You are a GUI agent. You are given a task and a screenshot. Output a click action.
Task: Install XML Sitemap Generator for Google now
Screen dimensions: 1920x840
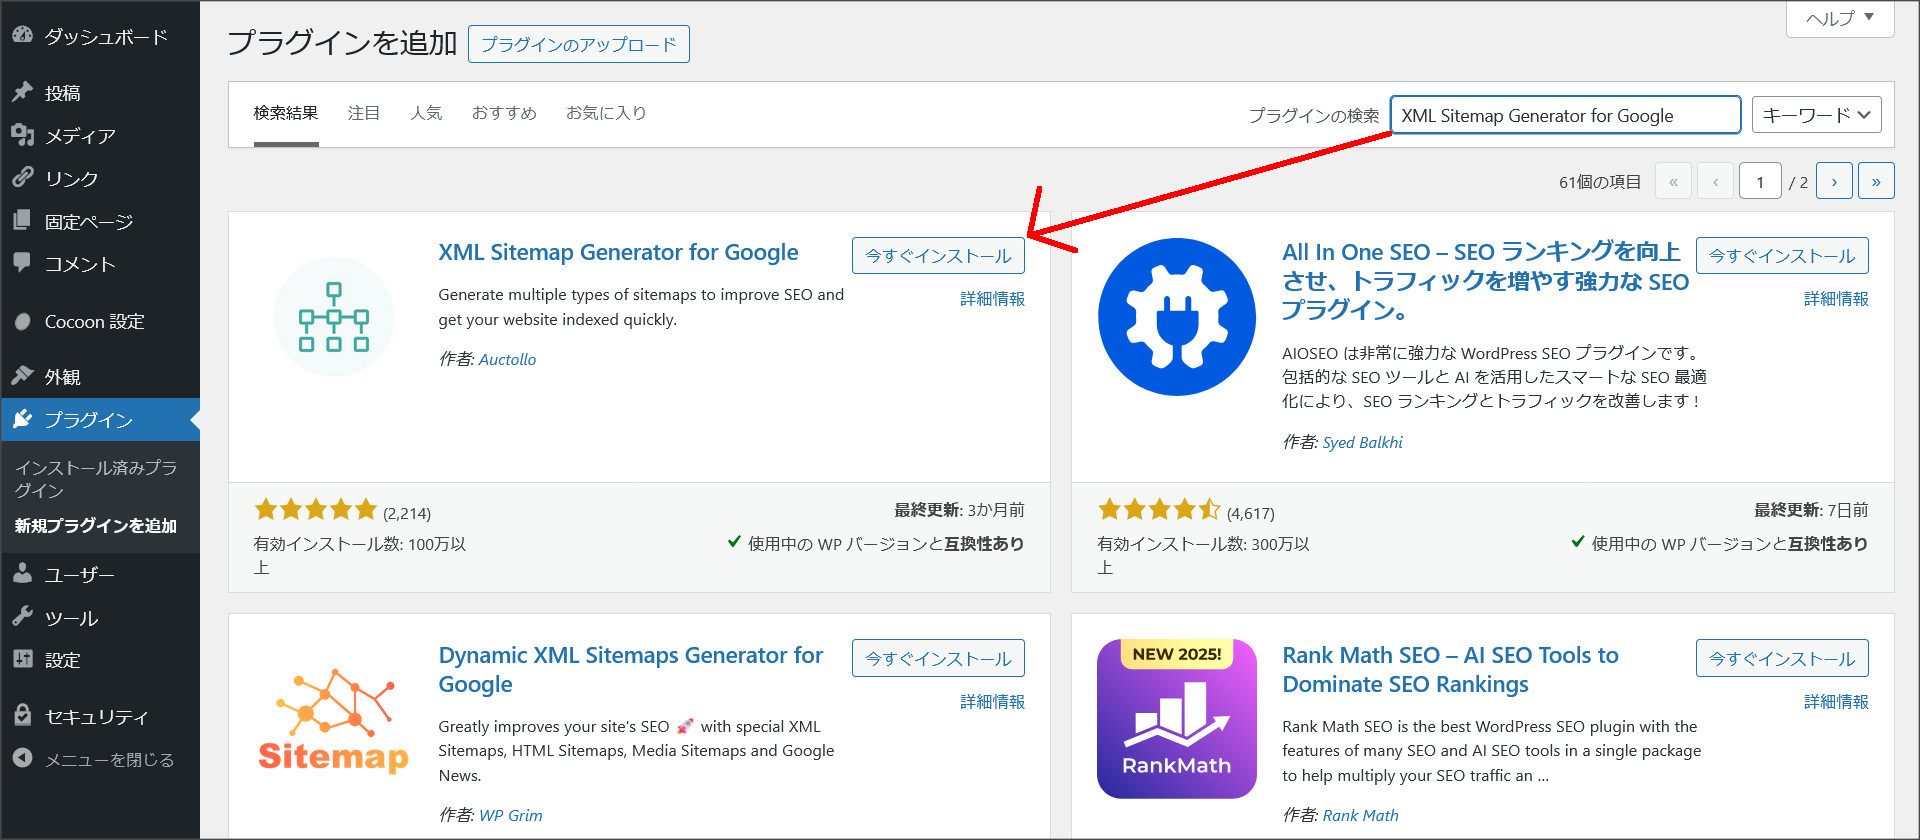[938, 256]
